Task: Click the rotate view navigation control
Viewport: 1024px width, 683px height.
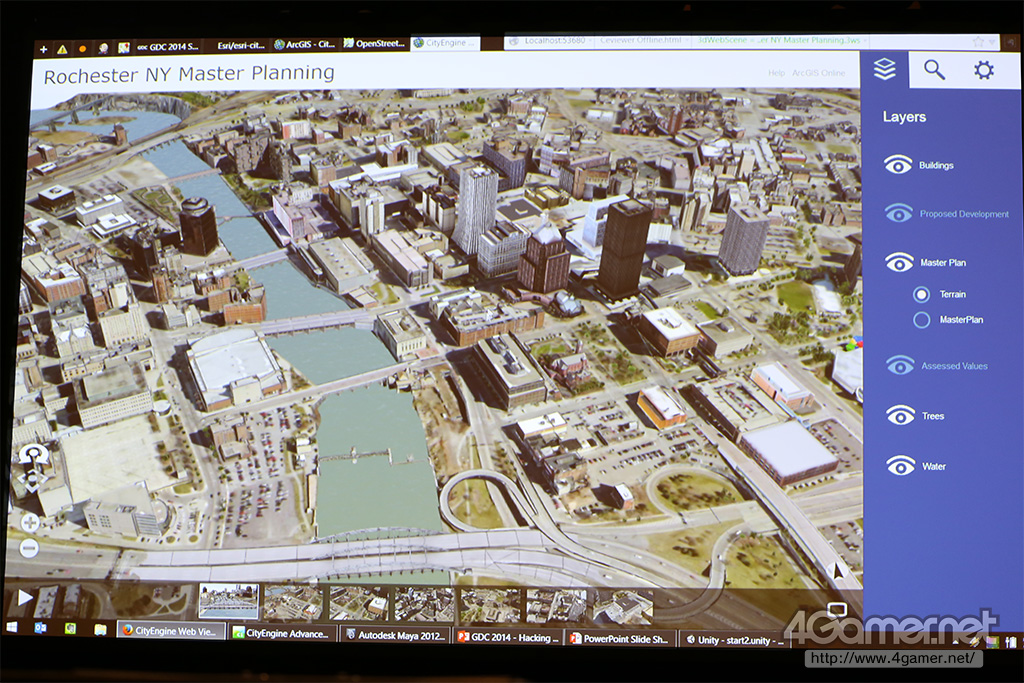Action: click(x=35, y=456)
